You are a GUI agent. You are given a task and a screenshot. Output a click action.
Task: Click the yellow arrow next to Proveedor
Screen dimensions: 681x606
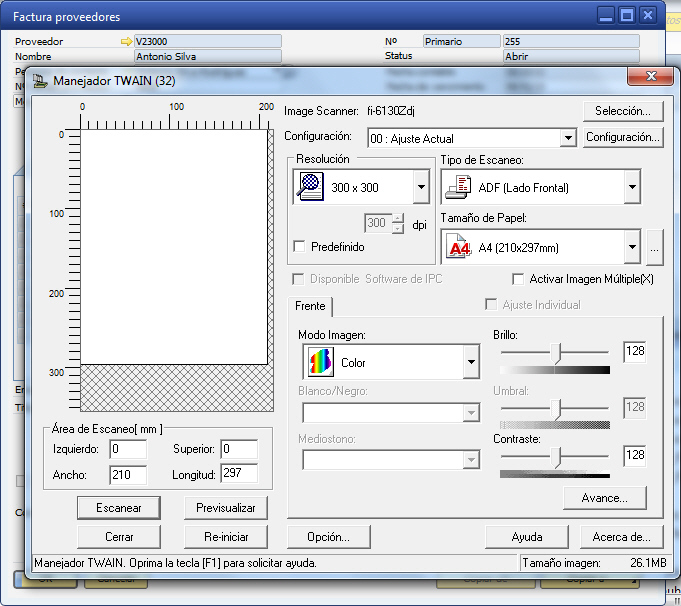point(125,42)
